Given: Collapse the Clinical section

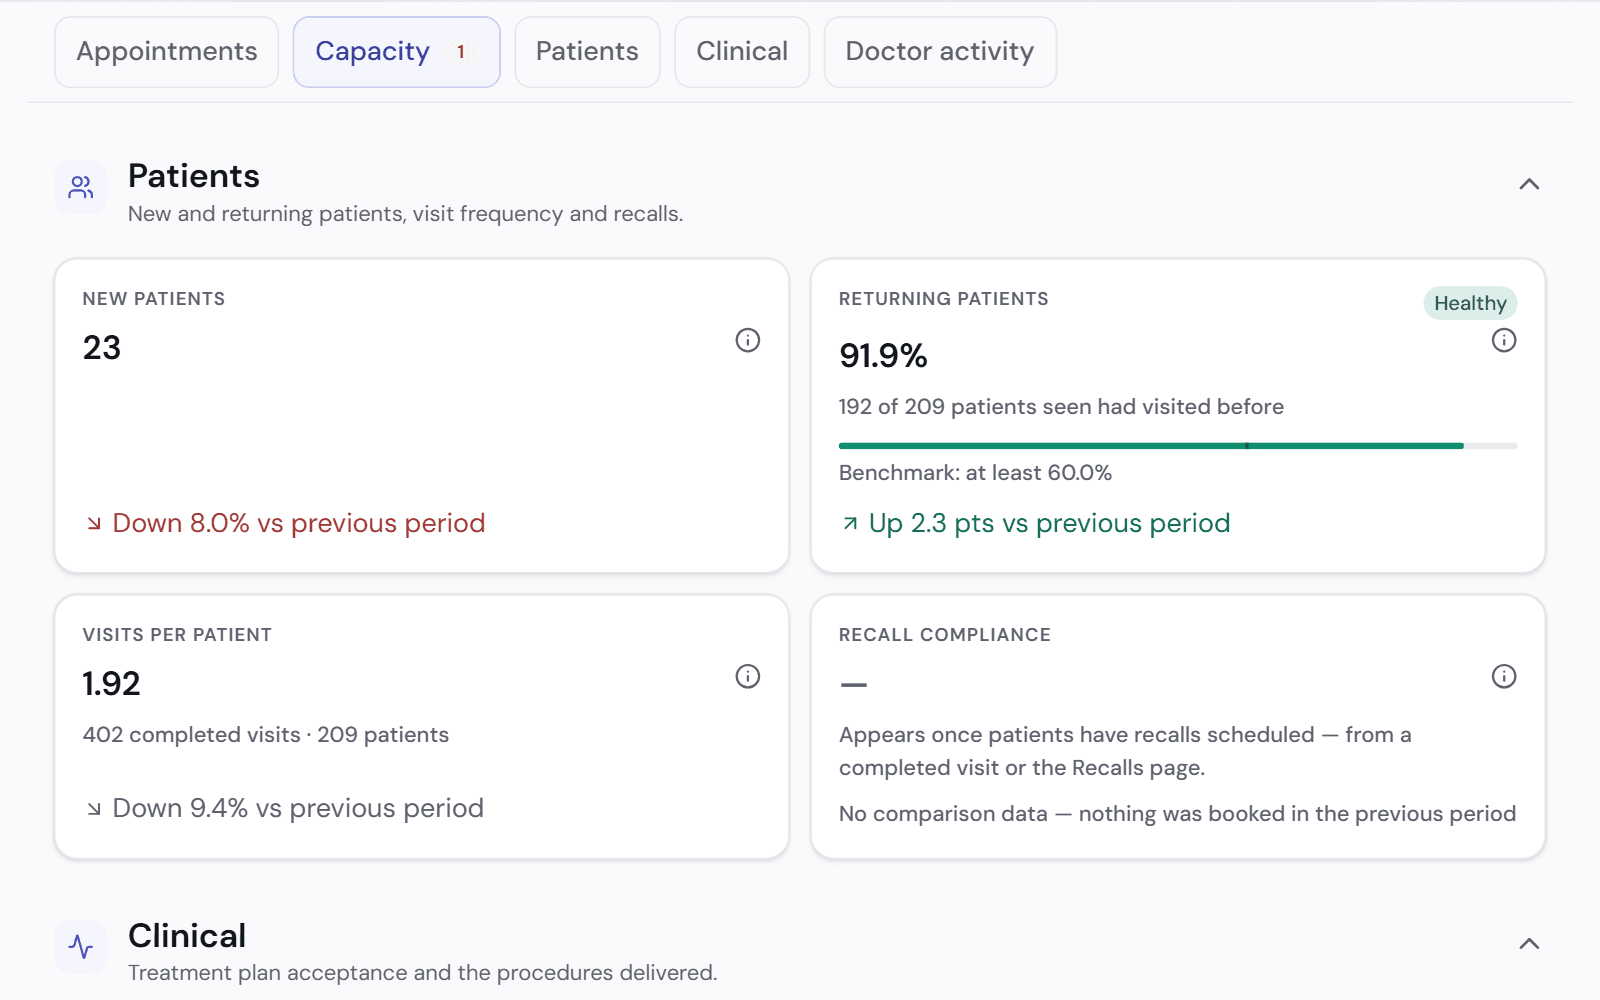Looking at the screenshot, I should point(1529,944).
